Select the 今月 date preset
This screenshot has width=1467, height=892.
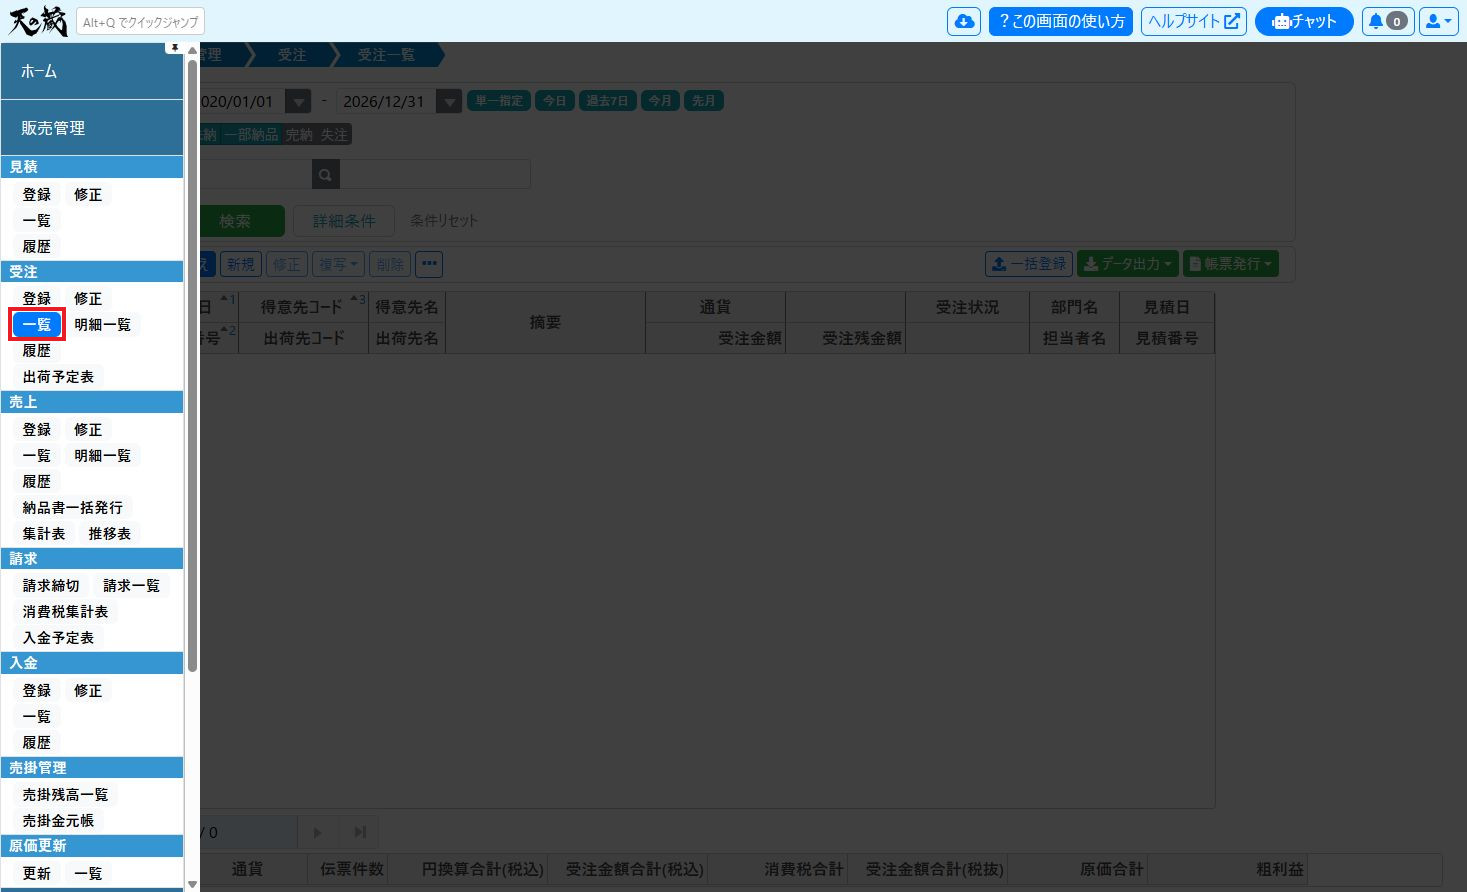(x=660, y=101)
